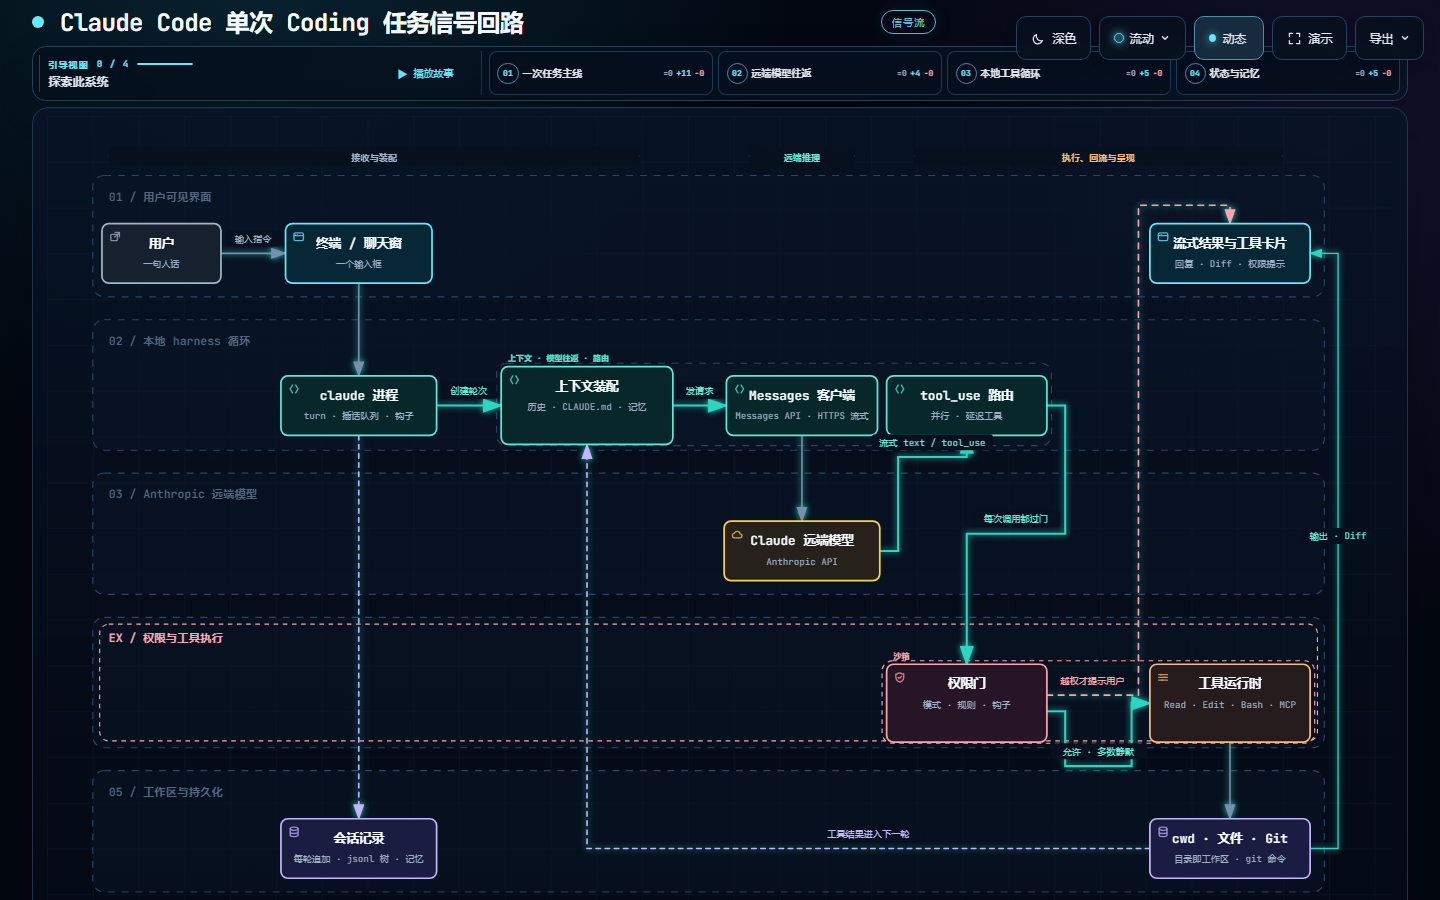The width and height of the screenshot is (1440, 900).
Task: Enable 演示 presentation mode
Action: pyautogui.click(x=1310, y=38)
